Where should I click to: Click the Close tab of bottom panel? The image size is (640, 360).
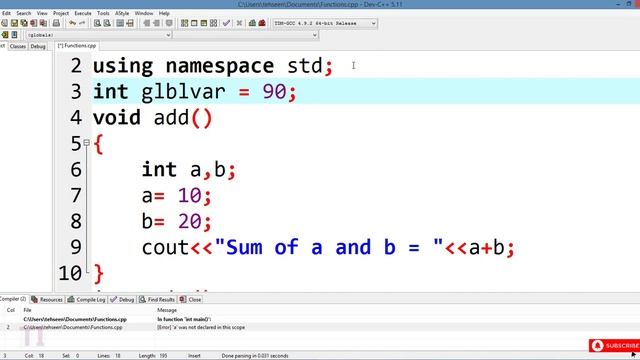pyautogui.click(x=191, y=300)
